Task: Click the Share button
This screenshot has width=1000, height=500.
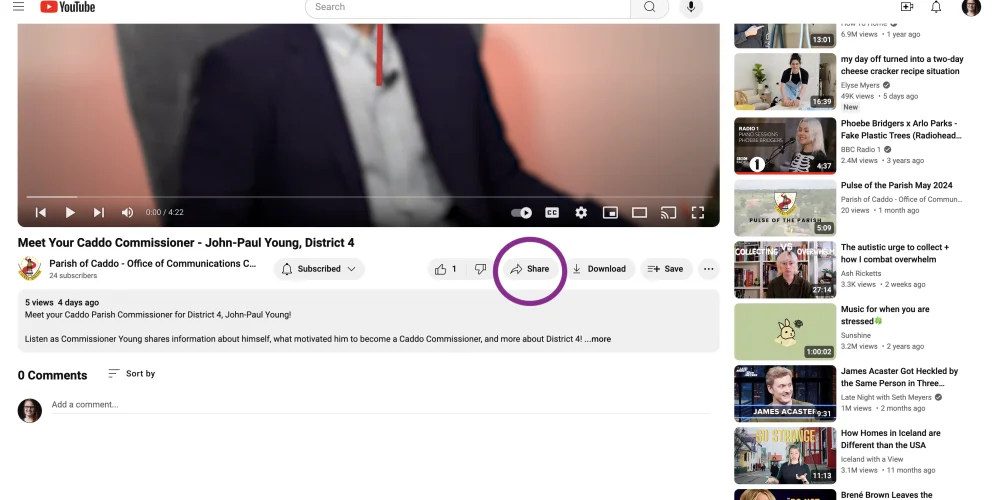Action: point(530,269)
